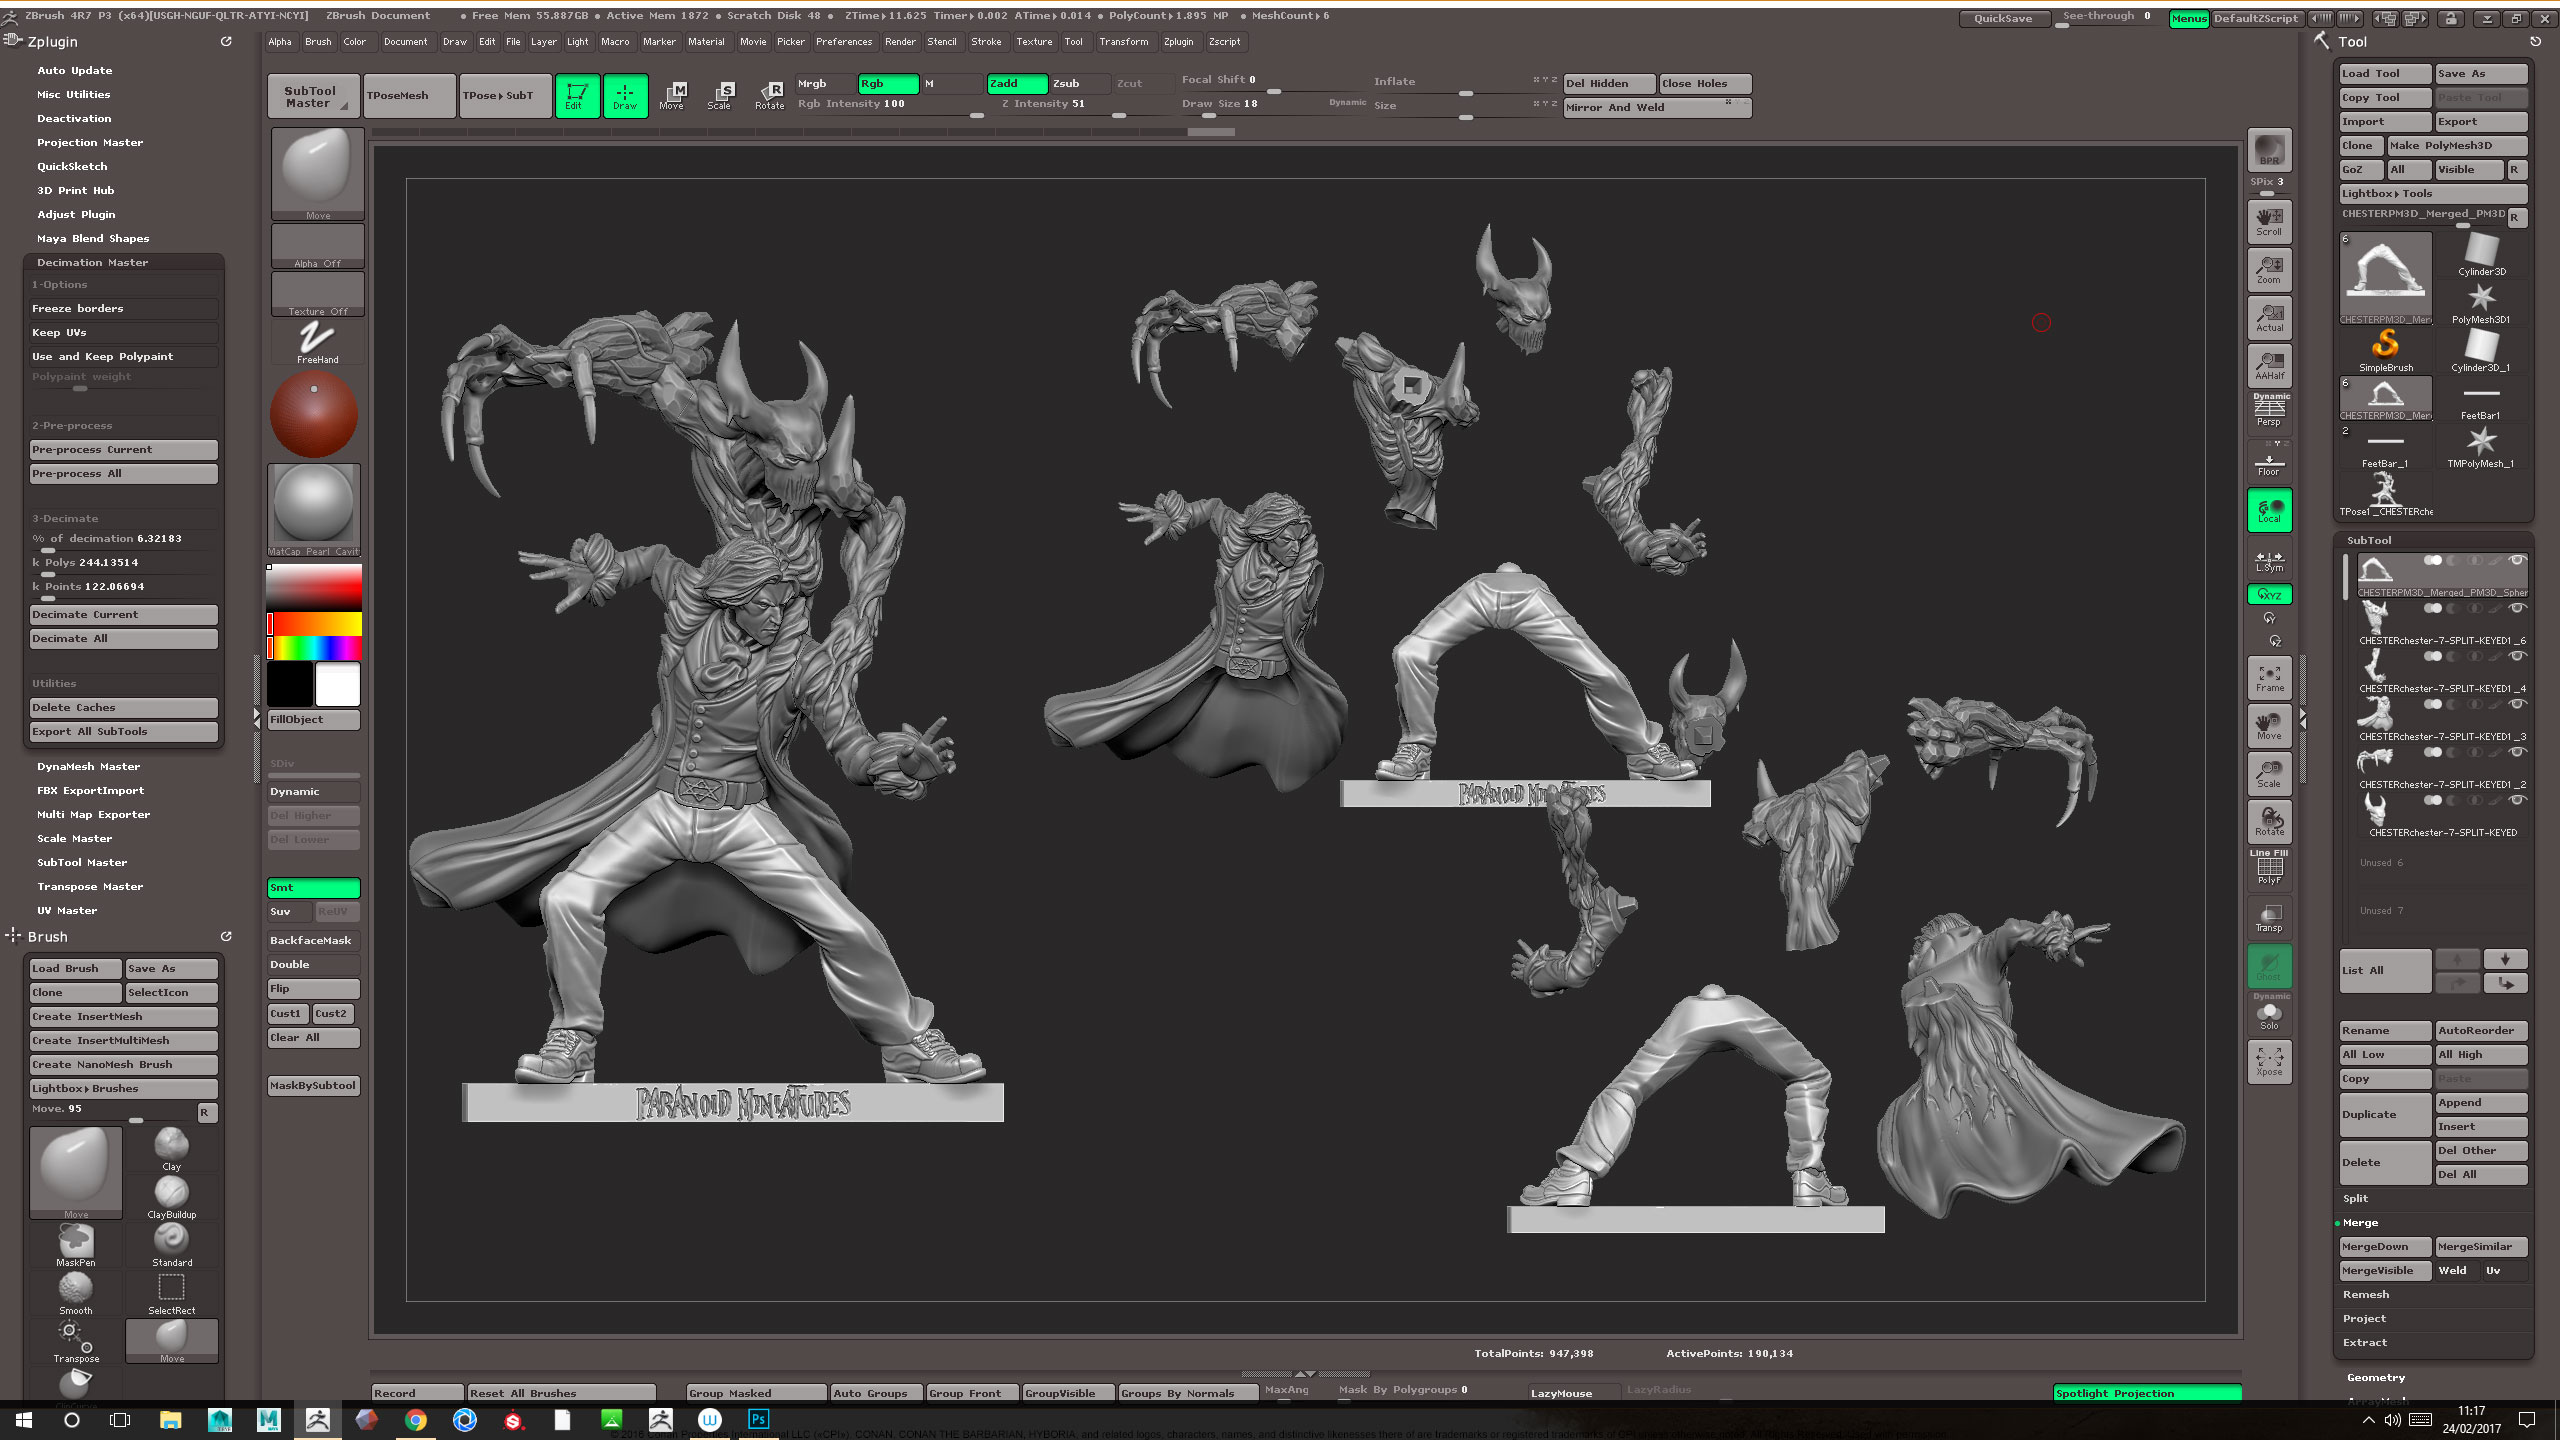Activate the Draw mode icon
The height and width of the screenshot is (1440, 2560).
point(625,95)
